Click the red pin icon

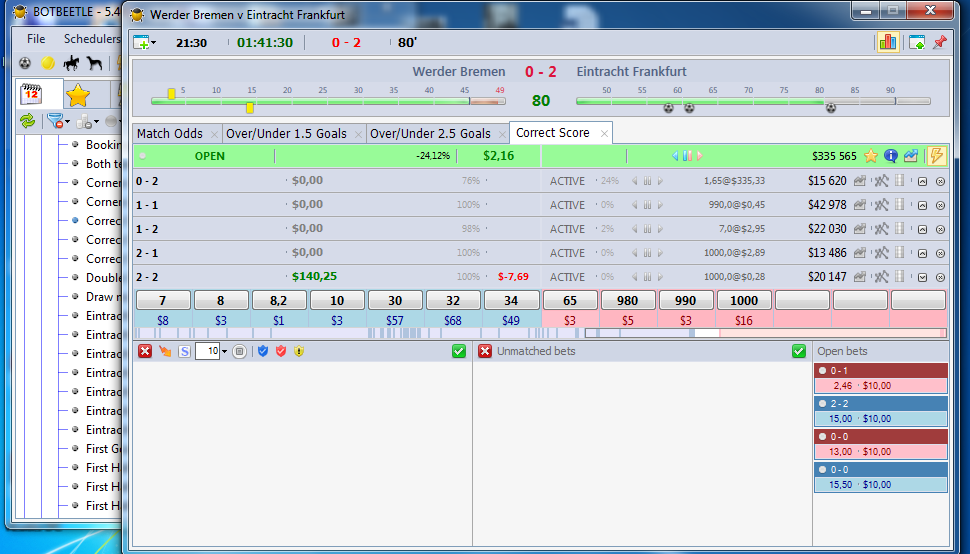click(x=940, y=42)
